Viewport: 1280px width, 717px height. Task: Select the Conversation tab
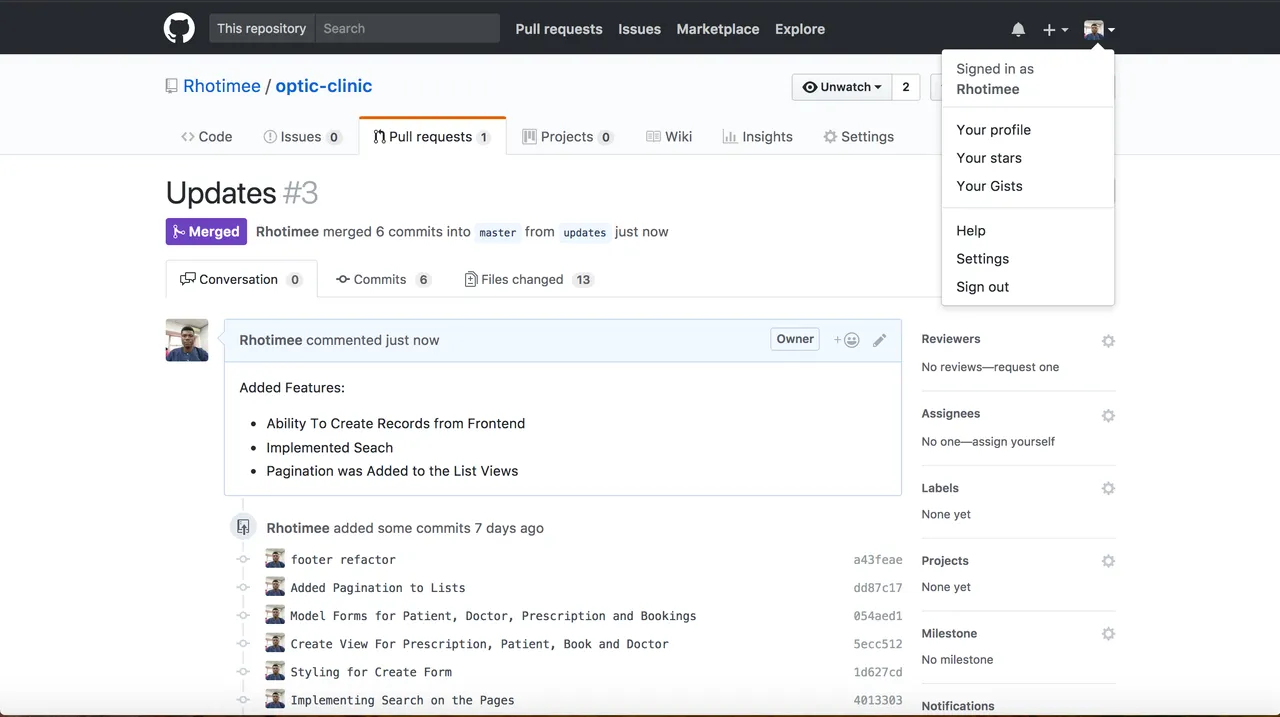click(x=241, y=279)
